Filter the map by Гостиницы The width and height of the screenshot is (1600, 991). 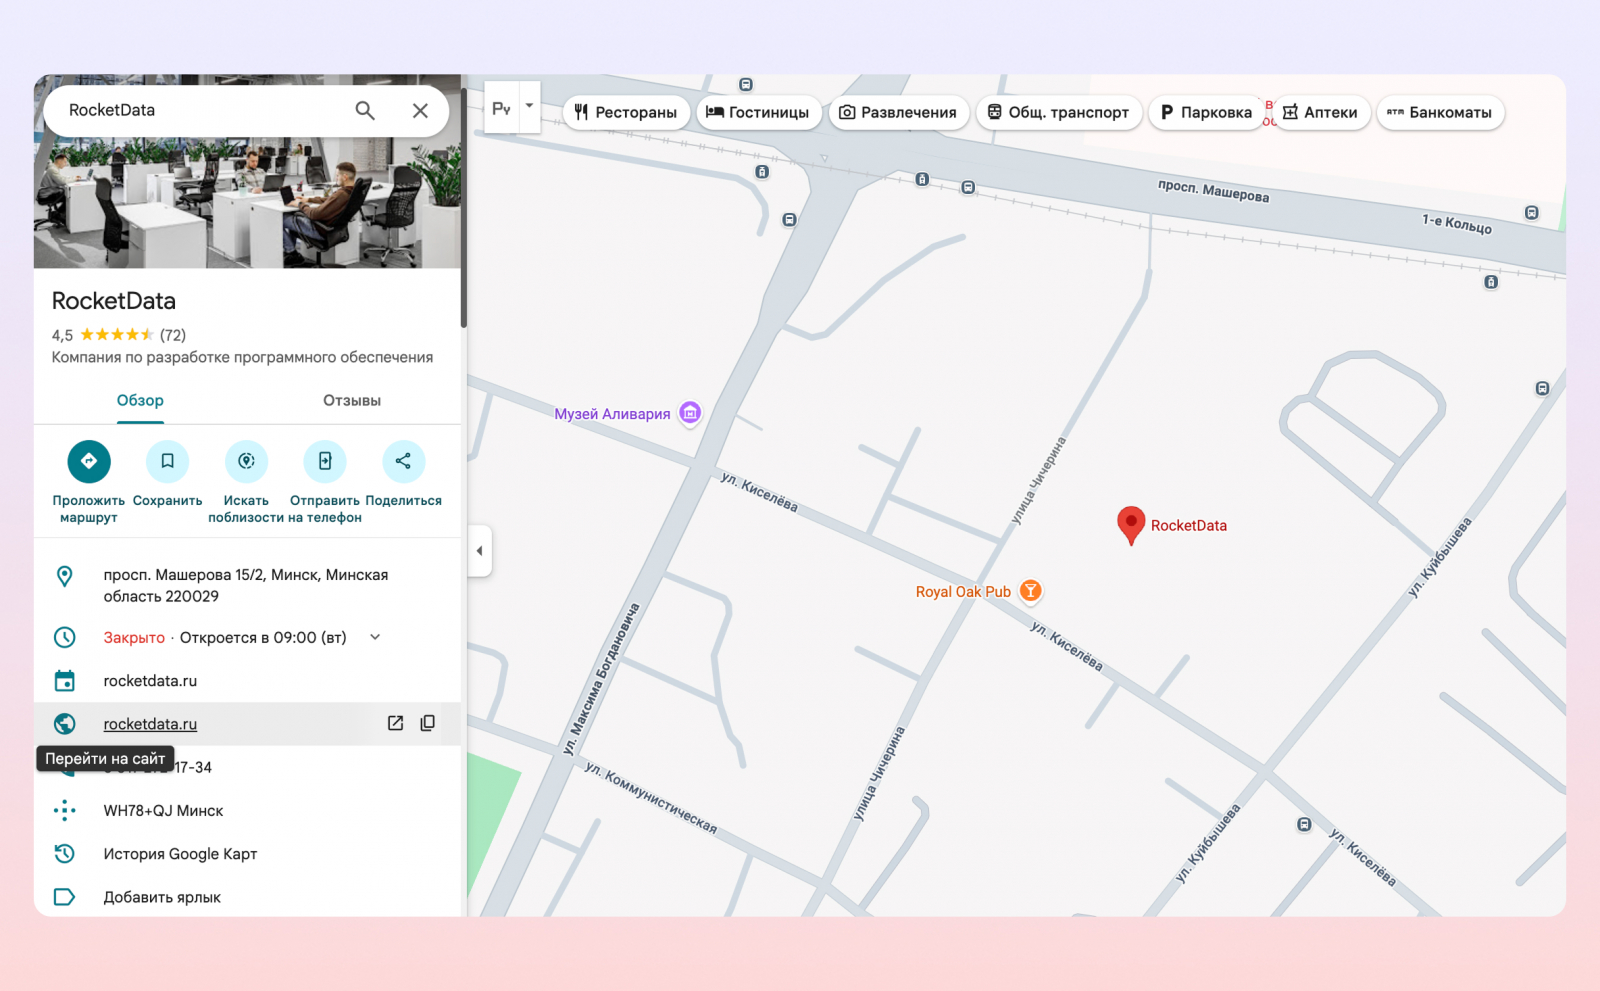pos(758,113)
